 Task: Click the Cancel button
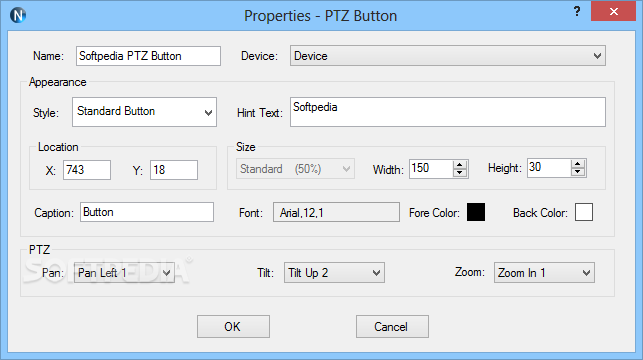tap(392, 326)
